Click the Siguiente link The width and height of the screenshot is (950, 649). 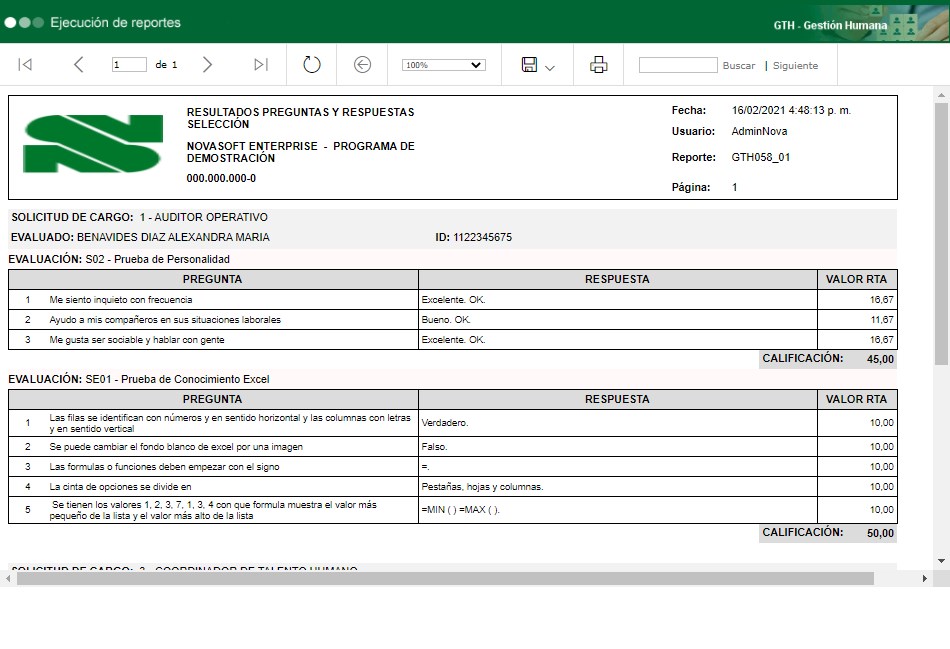pyautogui.click(x=795, y=66)
